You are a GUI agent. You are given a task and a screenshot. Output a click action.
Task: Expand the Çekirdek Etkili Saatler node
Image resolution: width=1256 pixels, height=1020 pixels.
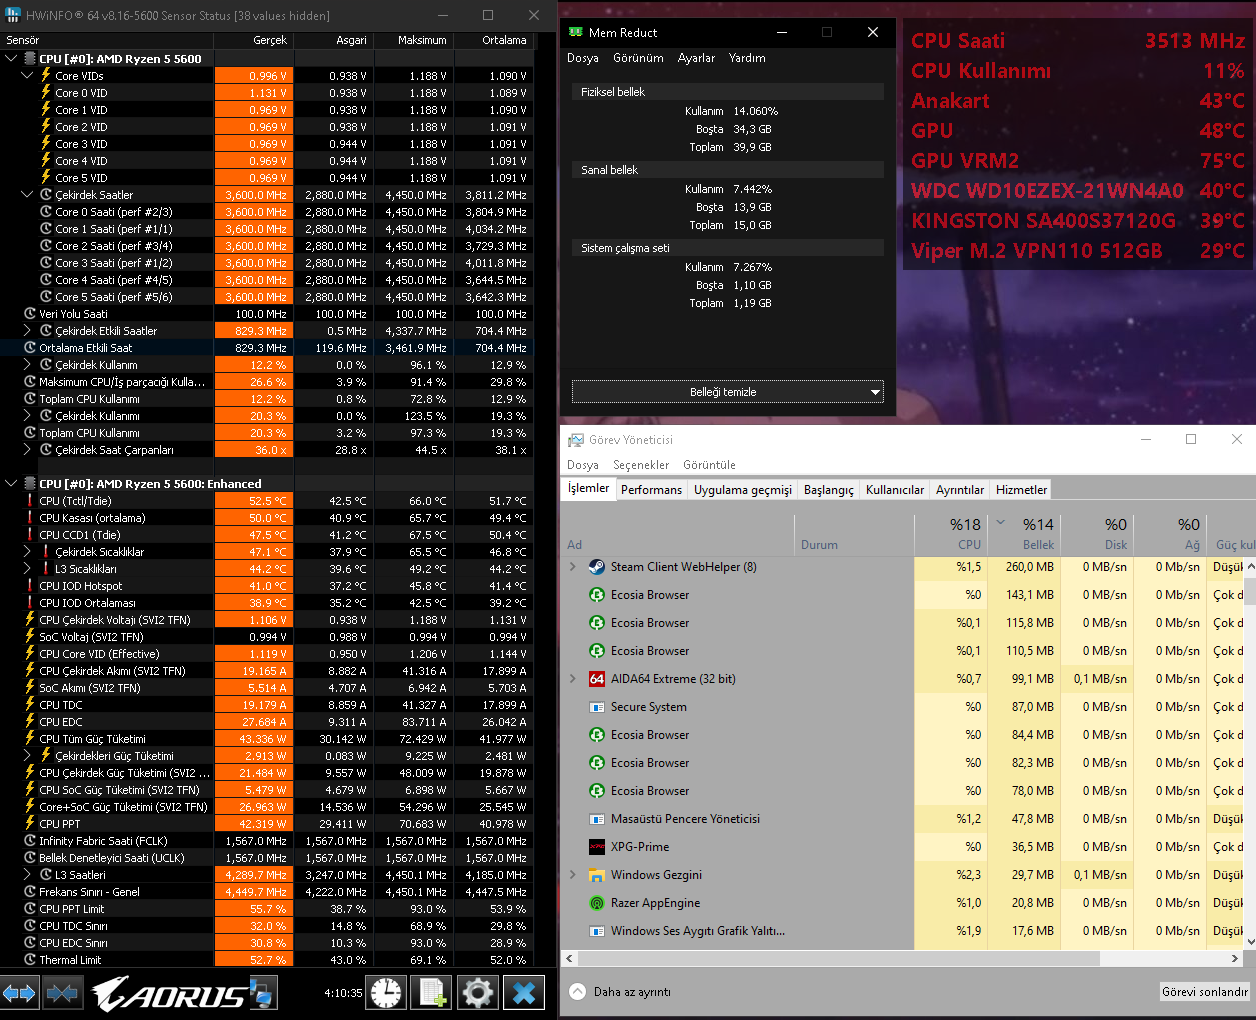27,331
